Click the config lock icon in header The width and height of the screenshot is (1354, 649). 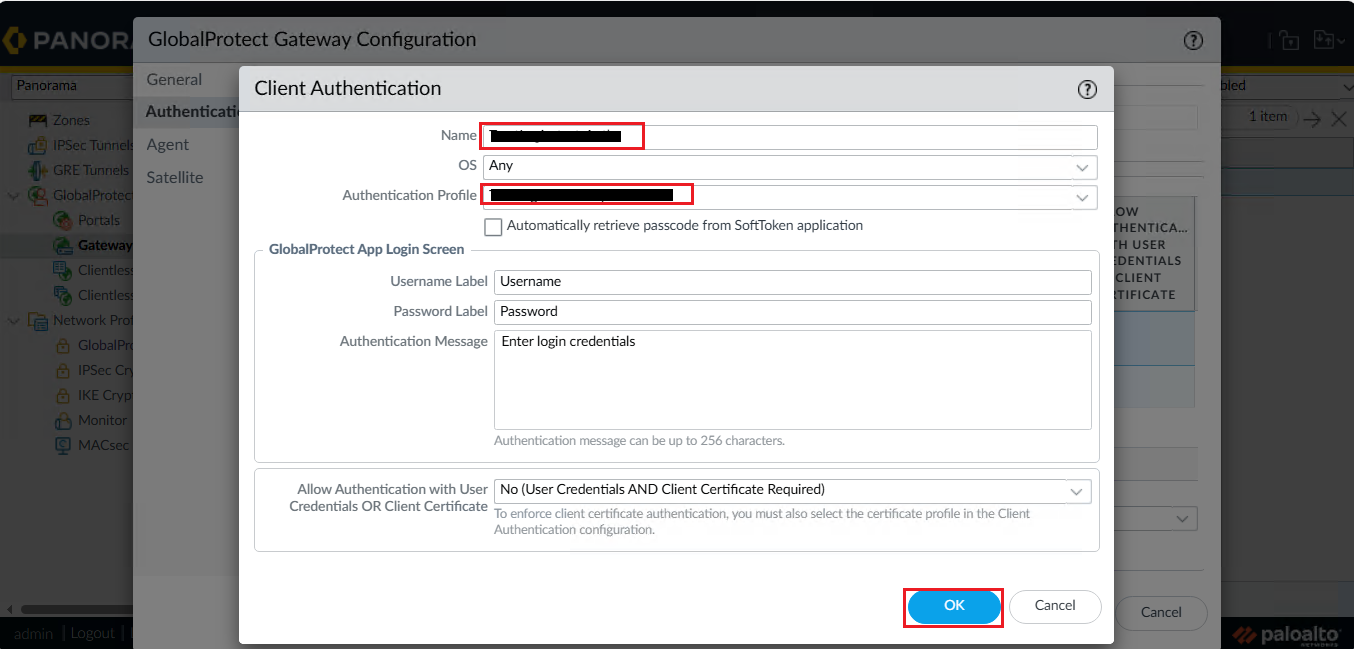tap(1288, 41)
